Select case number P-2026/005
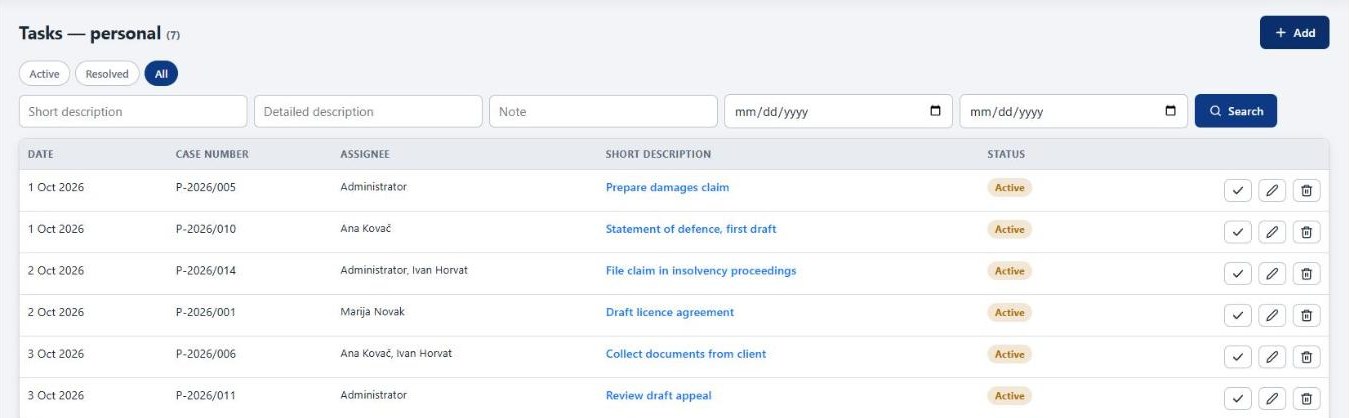Screen dimensions: 1349x418 [x=206, y=187]
